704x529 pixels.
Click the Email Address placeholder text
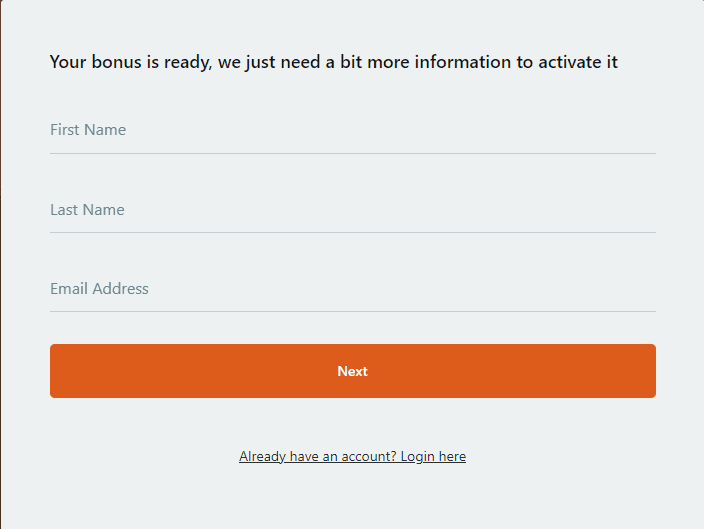(x=99, y=289)
